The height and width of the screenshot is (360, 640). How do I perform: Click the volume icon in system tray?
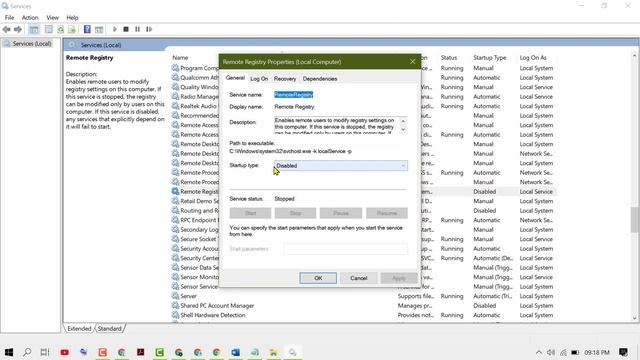pyautogui.click(x=551, y=352)
